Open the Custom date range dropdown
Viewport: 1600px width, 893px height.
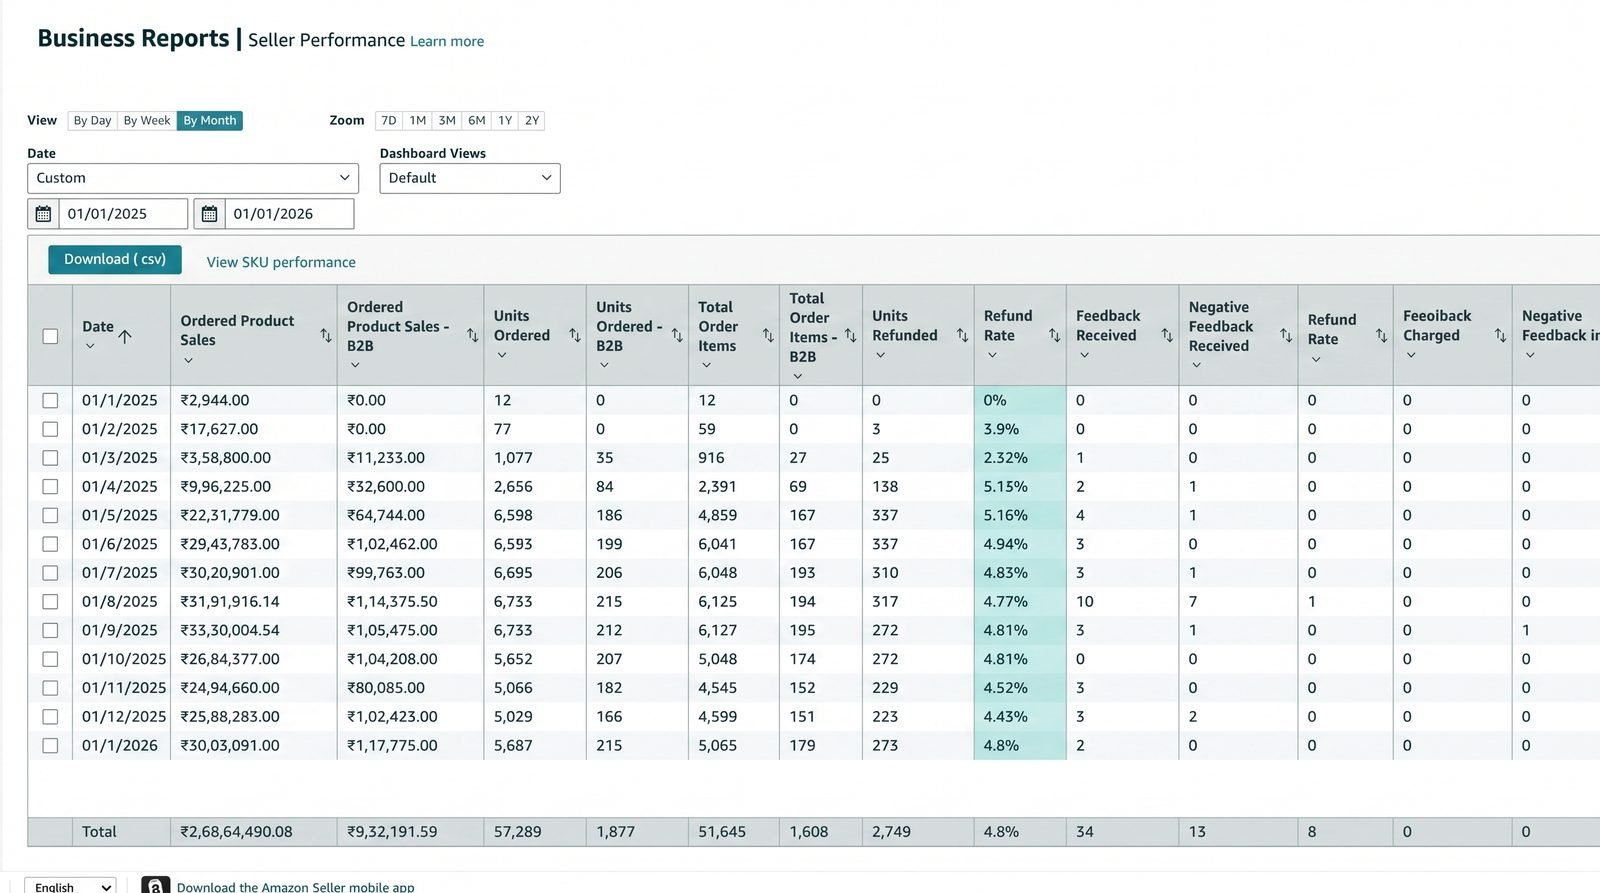click(x=193, y=178)
